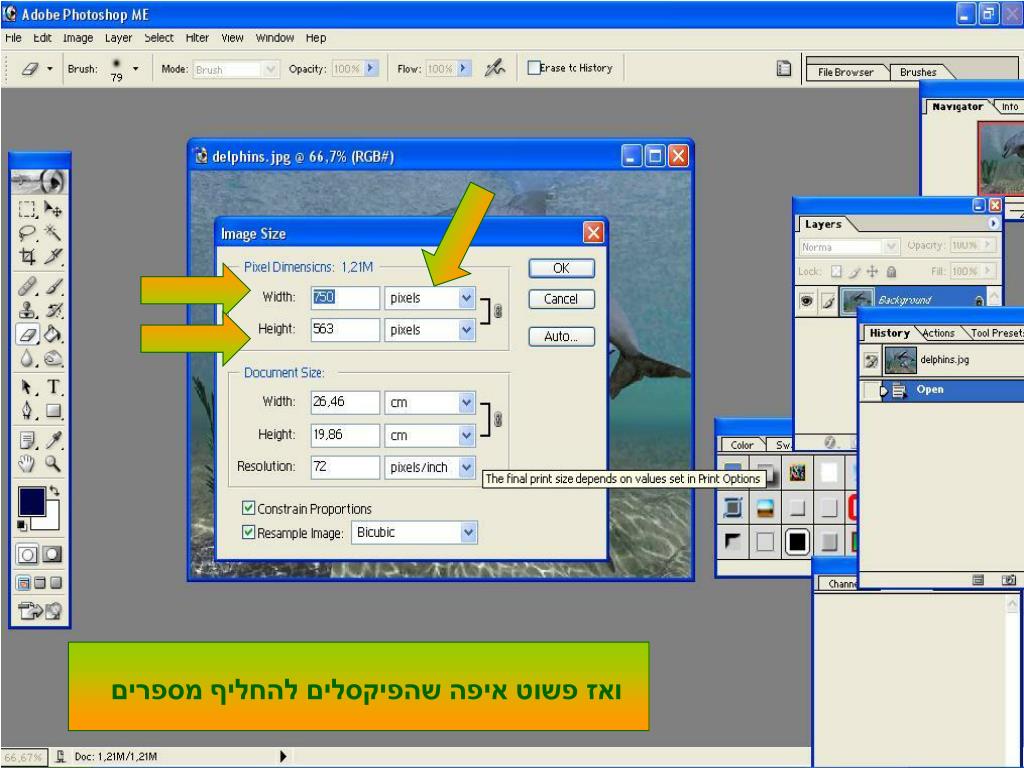
Task: Click OK in Image Size dialog
Action: click(x=561, y=268)
